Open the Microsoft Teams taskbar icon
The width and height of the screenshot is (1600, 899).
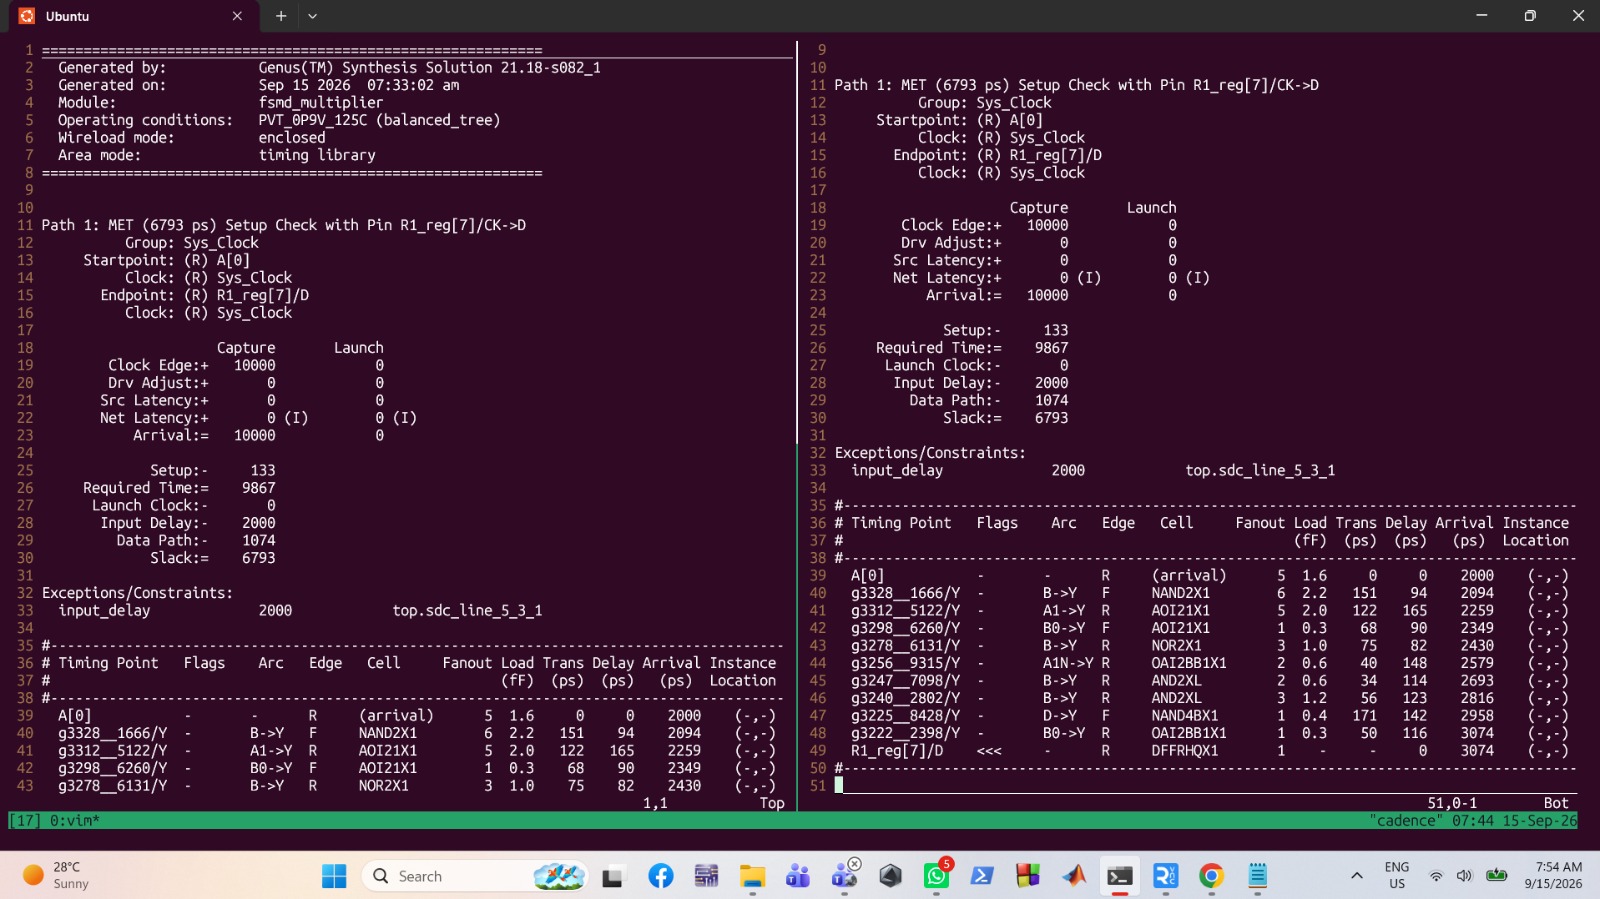798,877
